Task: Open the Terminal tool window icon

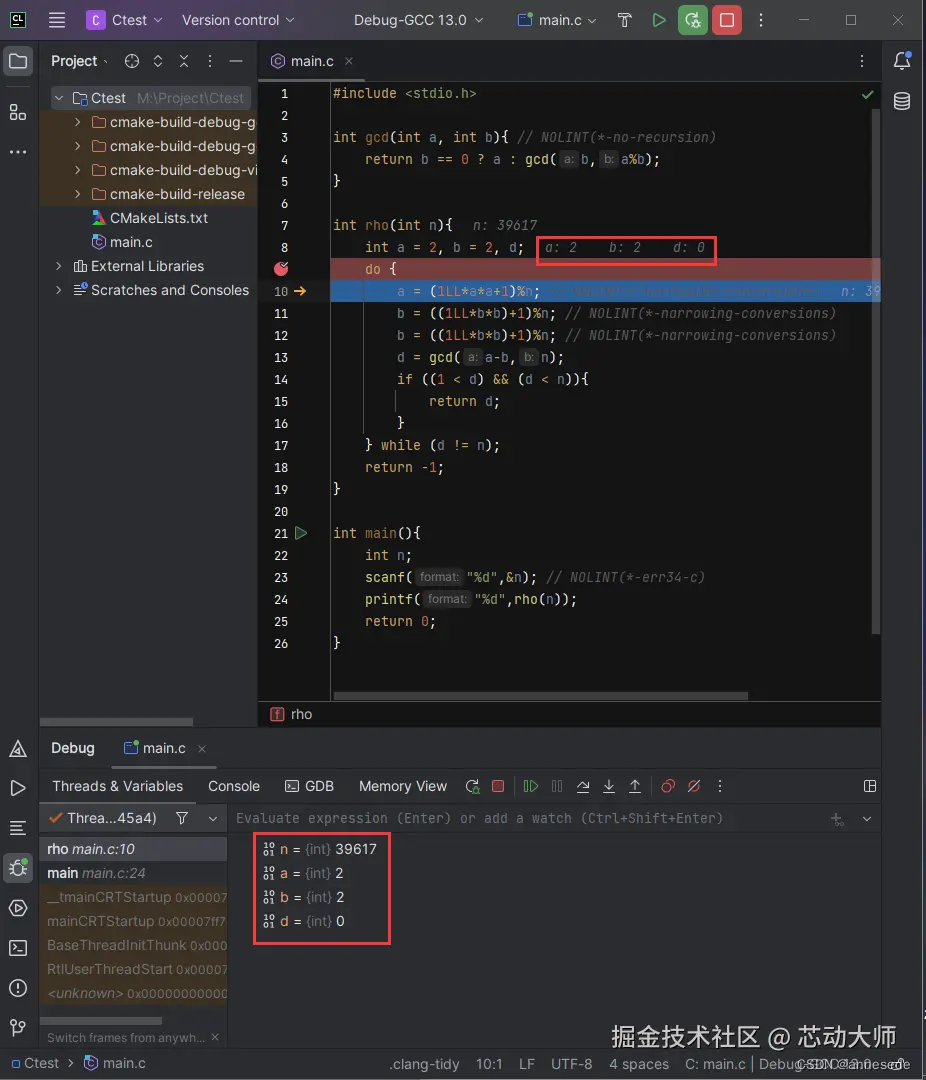Action: pos(18,948)
